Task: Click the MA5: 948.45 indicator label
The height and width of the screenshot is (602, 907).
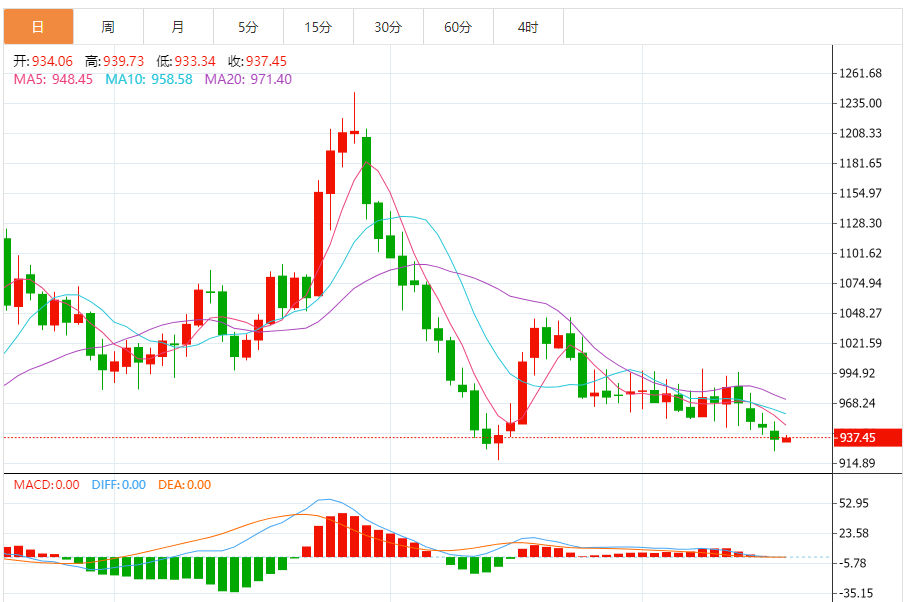Action: click(x=53, y=79)
